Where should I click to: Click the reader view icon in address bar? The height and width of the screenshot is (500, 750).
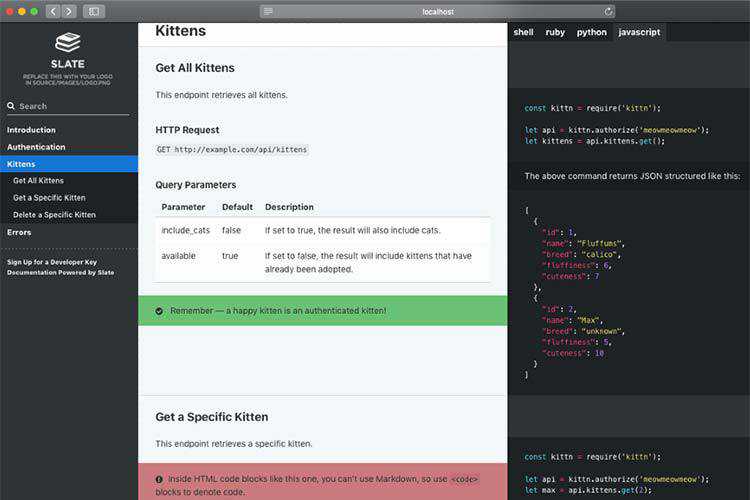(268, 11)
